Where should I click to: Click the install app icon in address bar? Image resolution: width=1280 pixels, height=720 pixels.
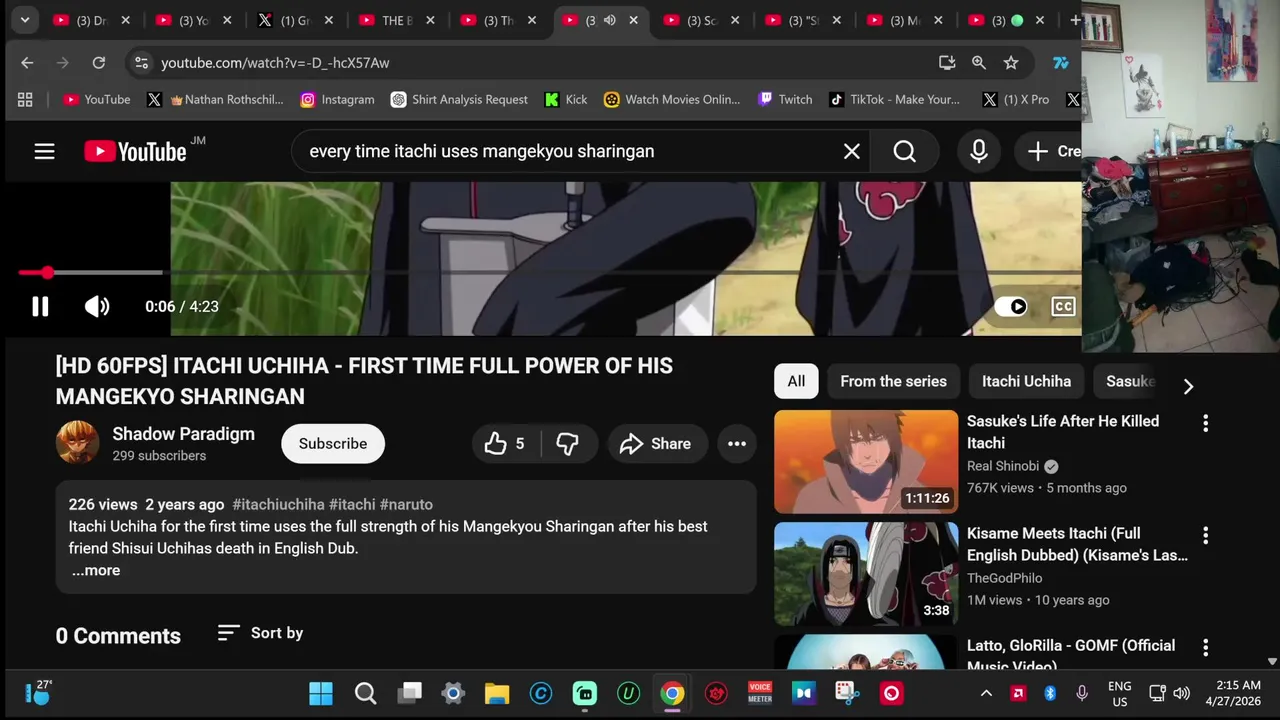[947, 63]
